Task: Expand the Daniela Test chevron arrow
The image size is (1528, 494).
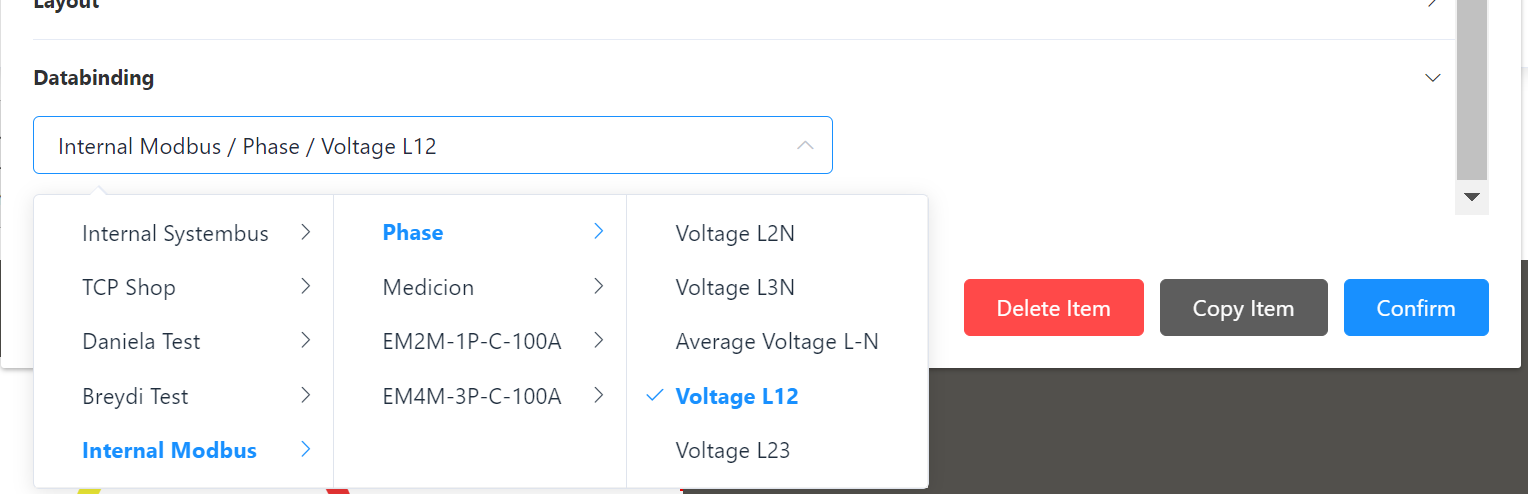Action: click(305, 341)
